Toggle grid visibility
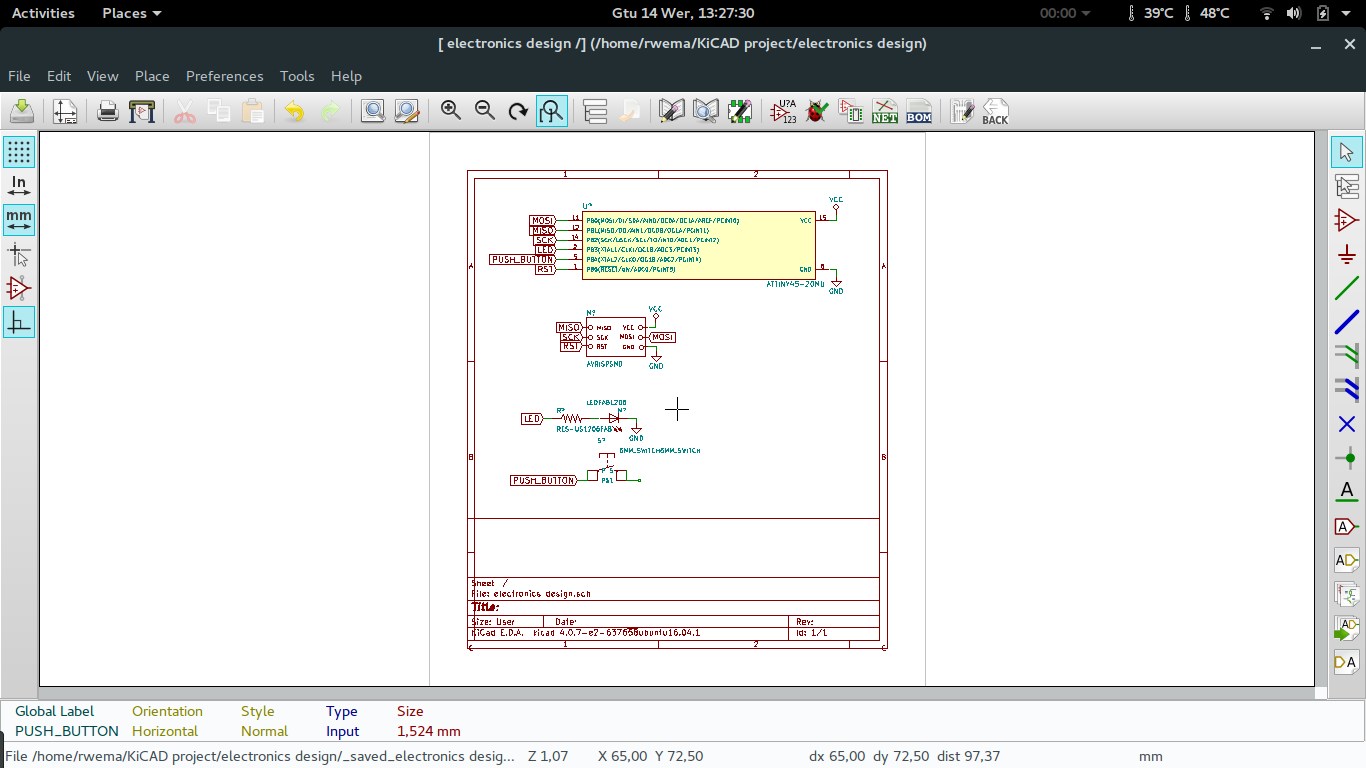Screen dimensions: 1366x768 [x=19, y=152]
